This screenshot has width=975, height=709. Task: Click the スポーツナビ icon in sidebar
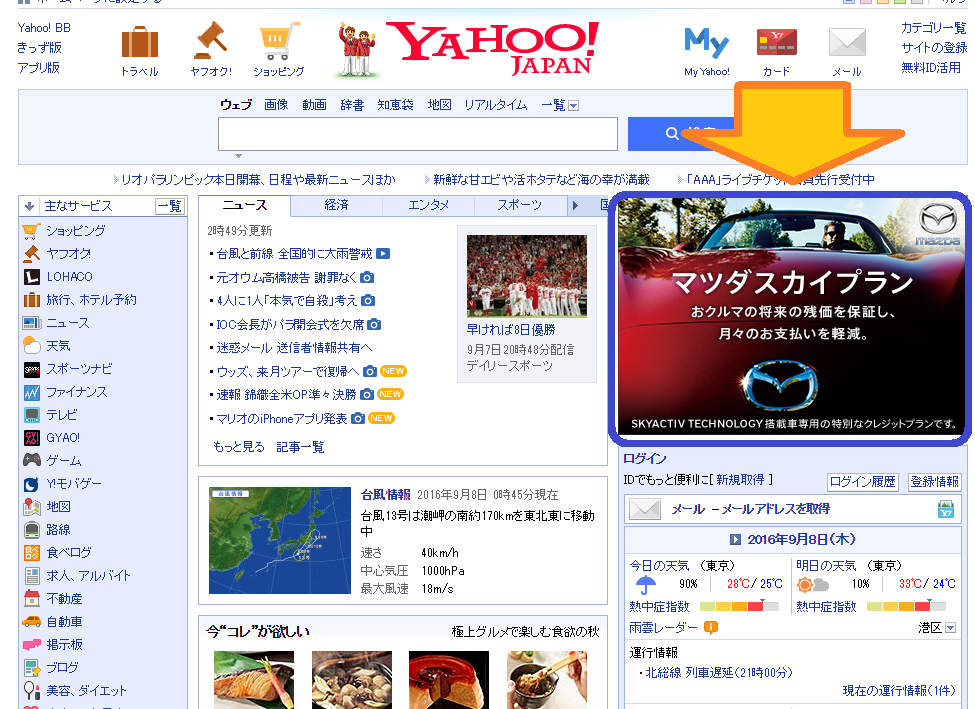(31, 369)
